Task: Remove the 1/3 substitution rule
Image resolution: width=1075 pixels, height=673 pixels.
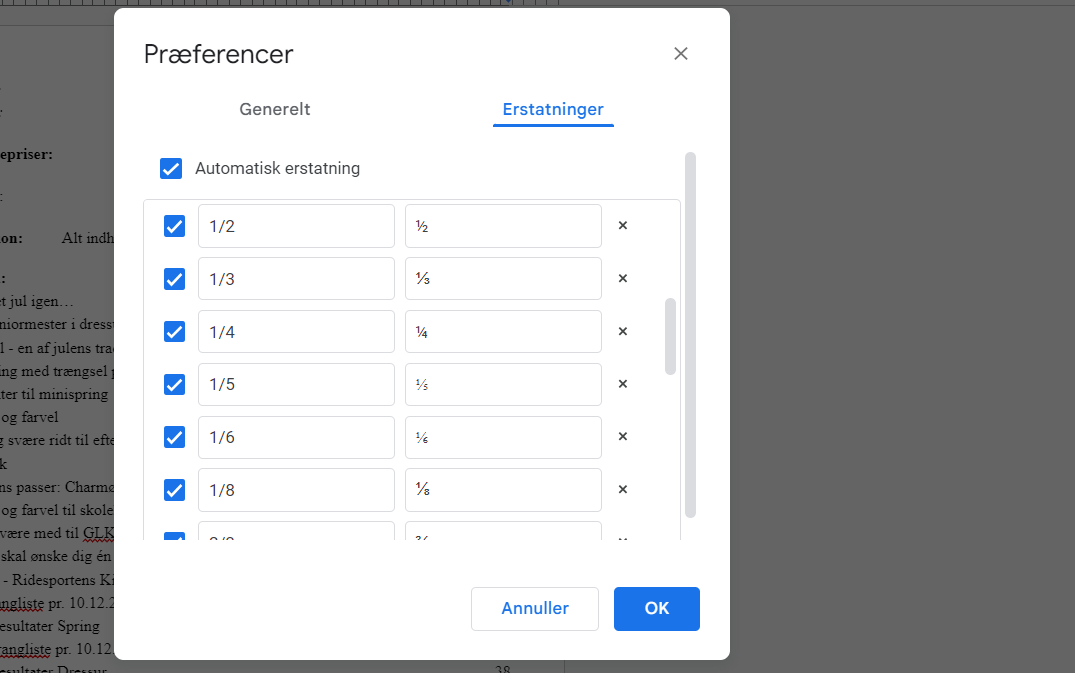Action: click(x=622, y=278)
